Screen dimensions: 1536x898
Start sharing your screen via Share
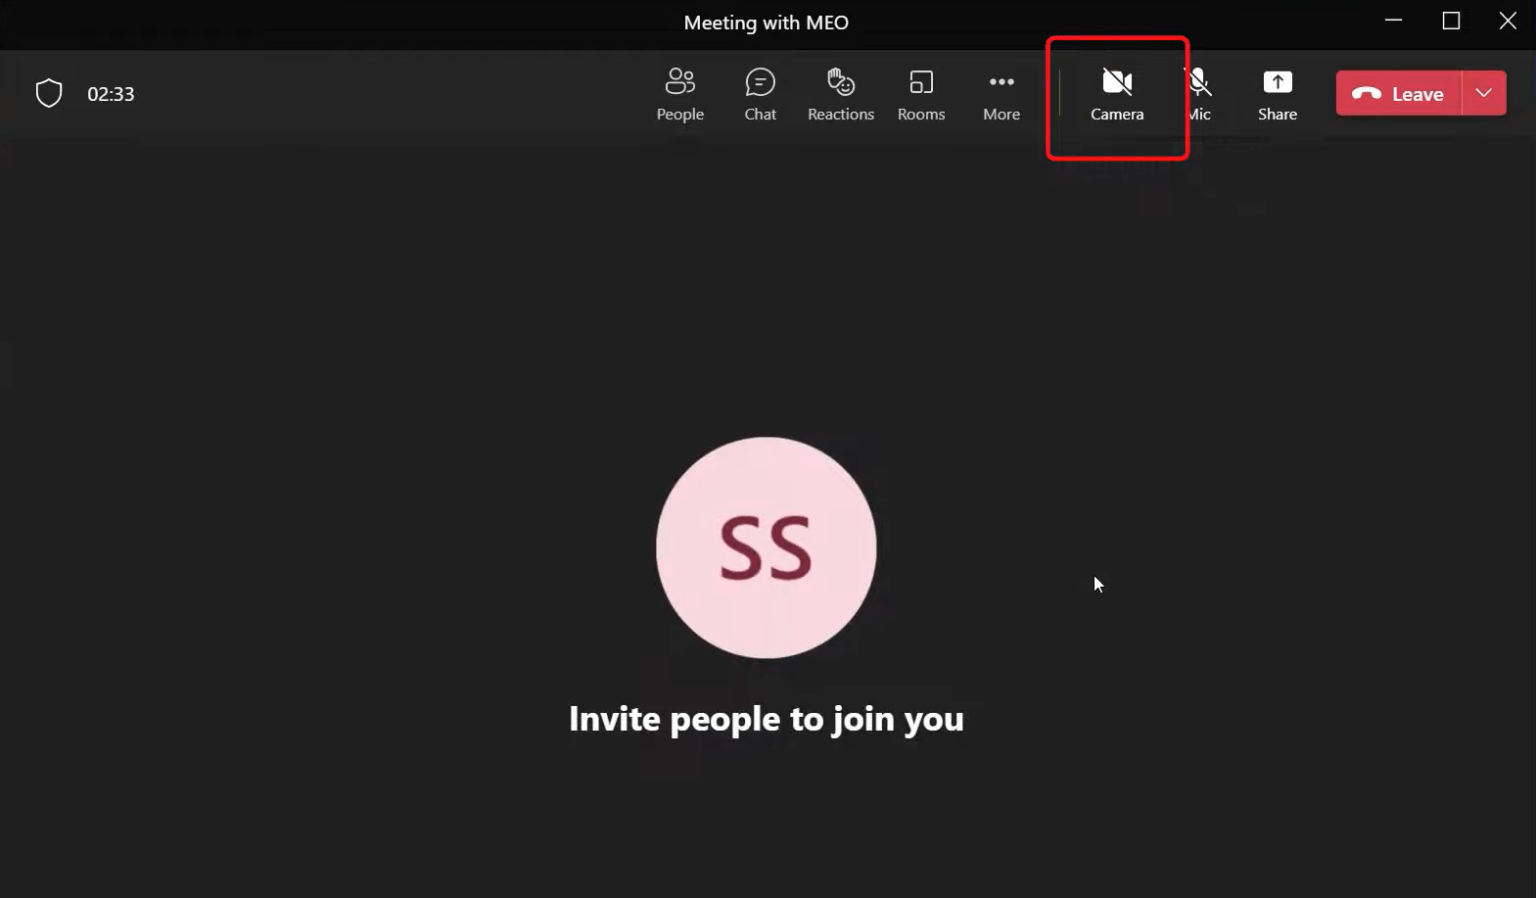(1277, 93)
